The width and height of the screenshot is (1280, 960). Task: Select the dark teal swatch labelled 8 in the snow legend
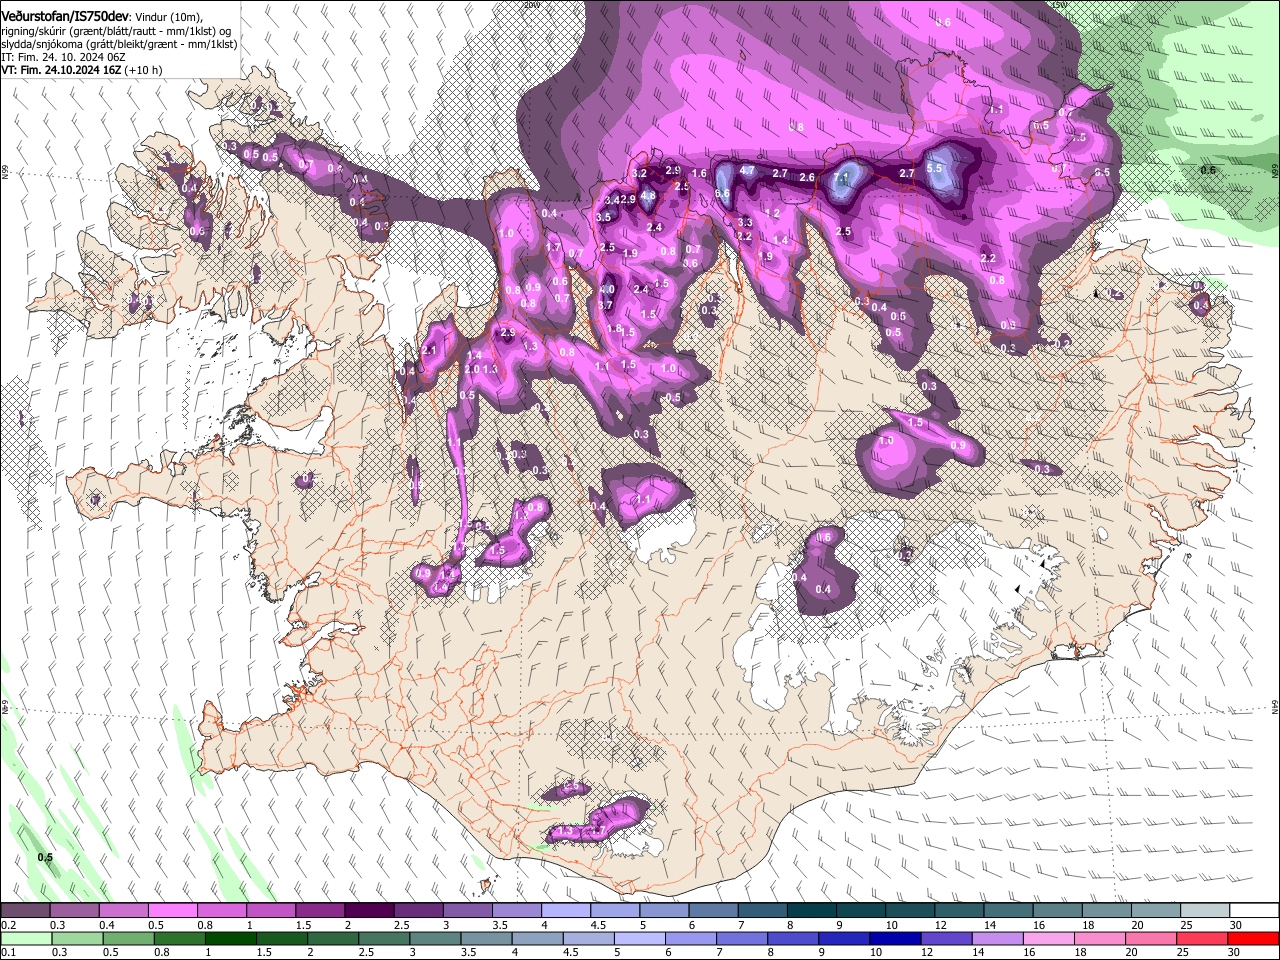tap(811, 911)
